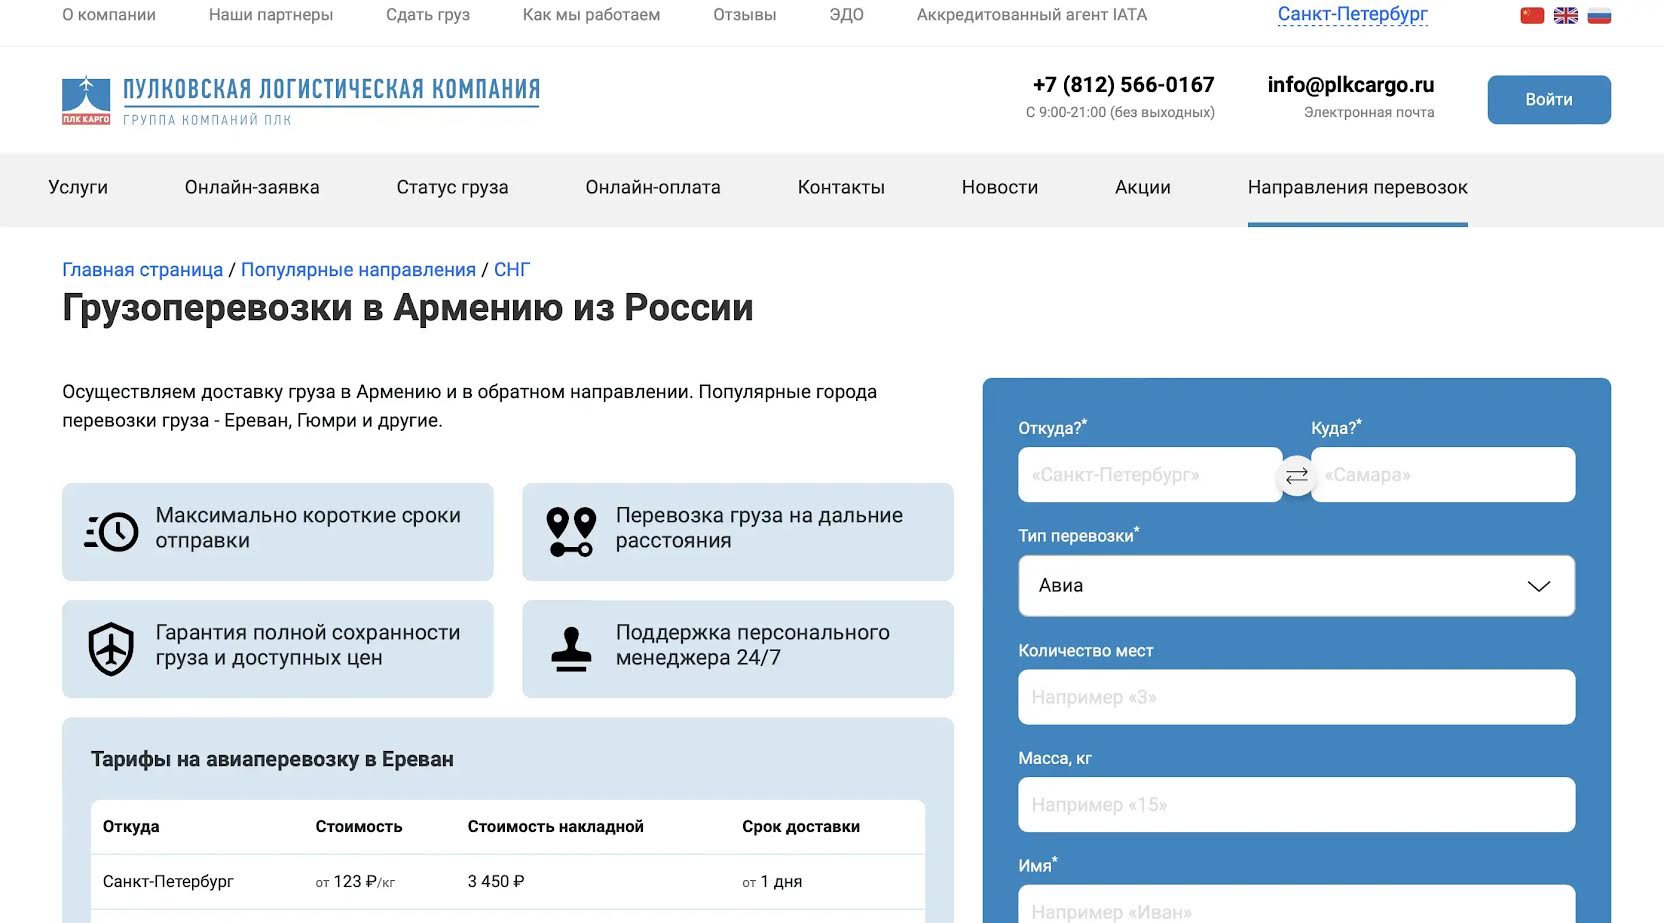1664x923 pixels.
Task: Open the Контакты page
Action: [841, 187]
